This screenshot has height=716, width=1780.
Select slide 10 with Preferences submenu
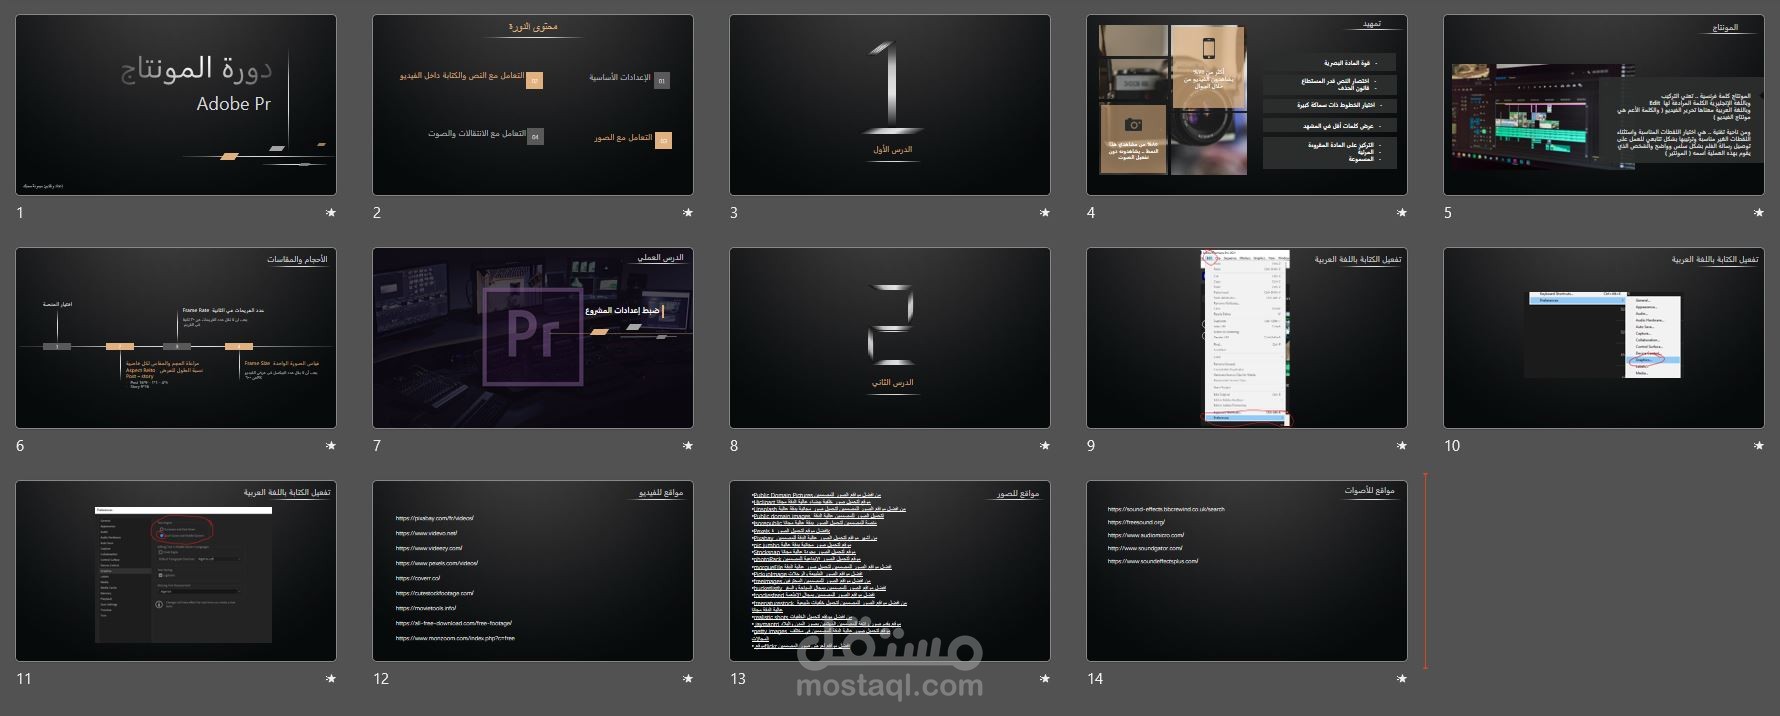[1604, 338]
